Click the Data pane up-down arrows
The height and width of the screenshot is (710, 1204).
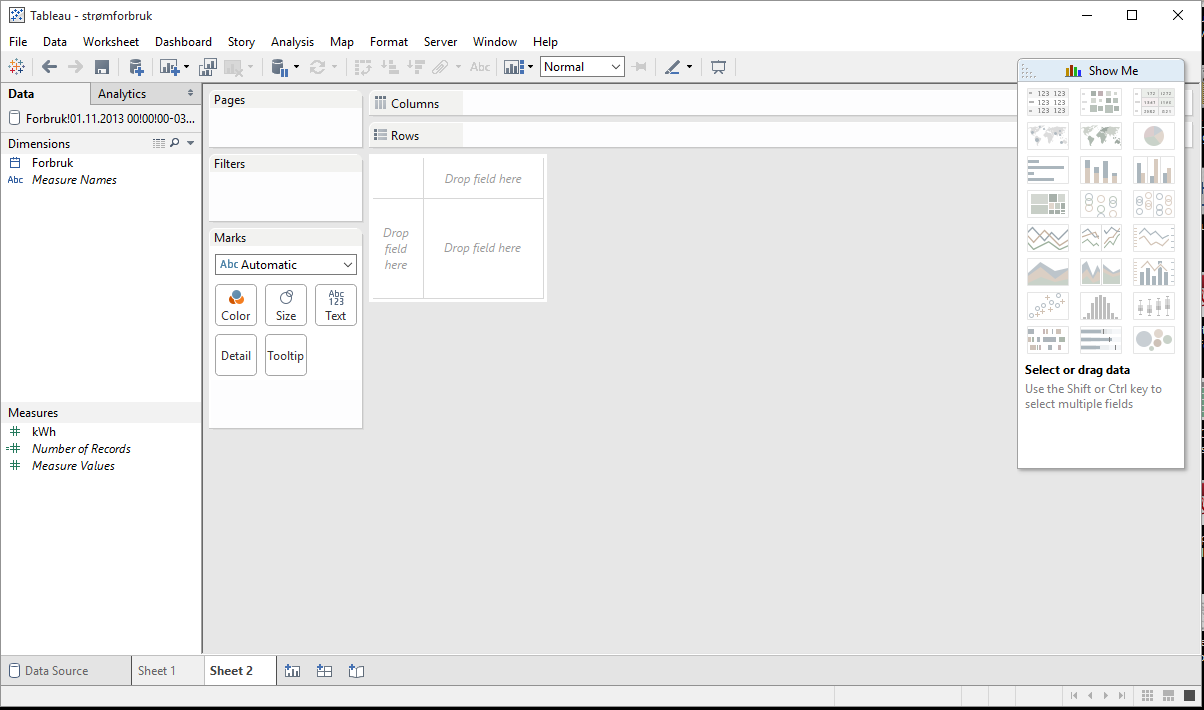point(190,93)
